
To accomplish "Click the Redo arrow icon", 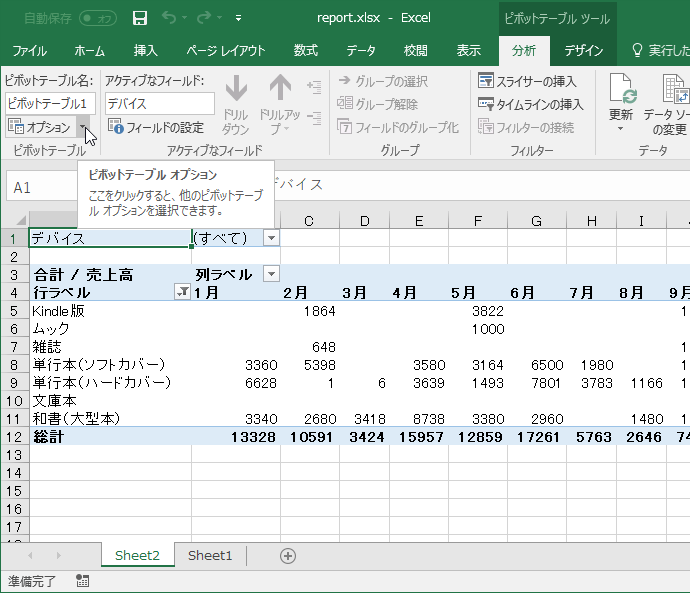I will pyautogui.click(x=204, y=18).
